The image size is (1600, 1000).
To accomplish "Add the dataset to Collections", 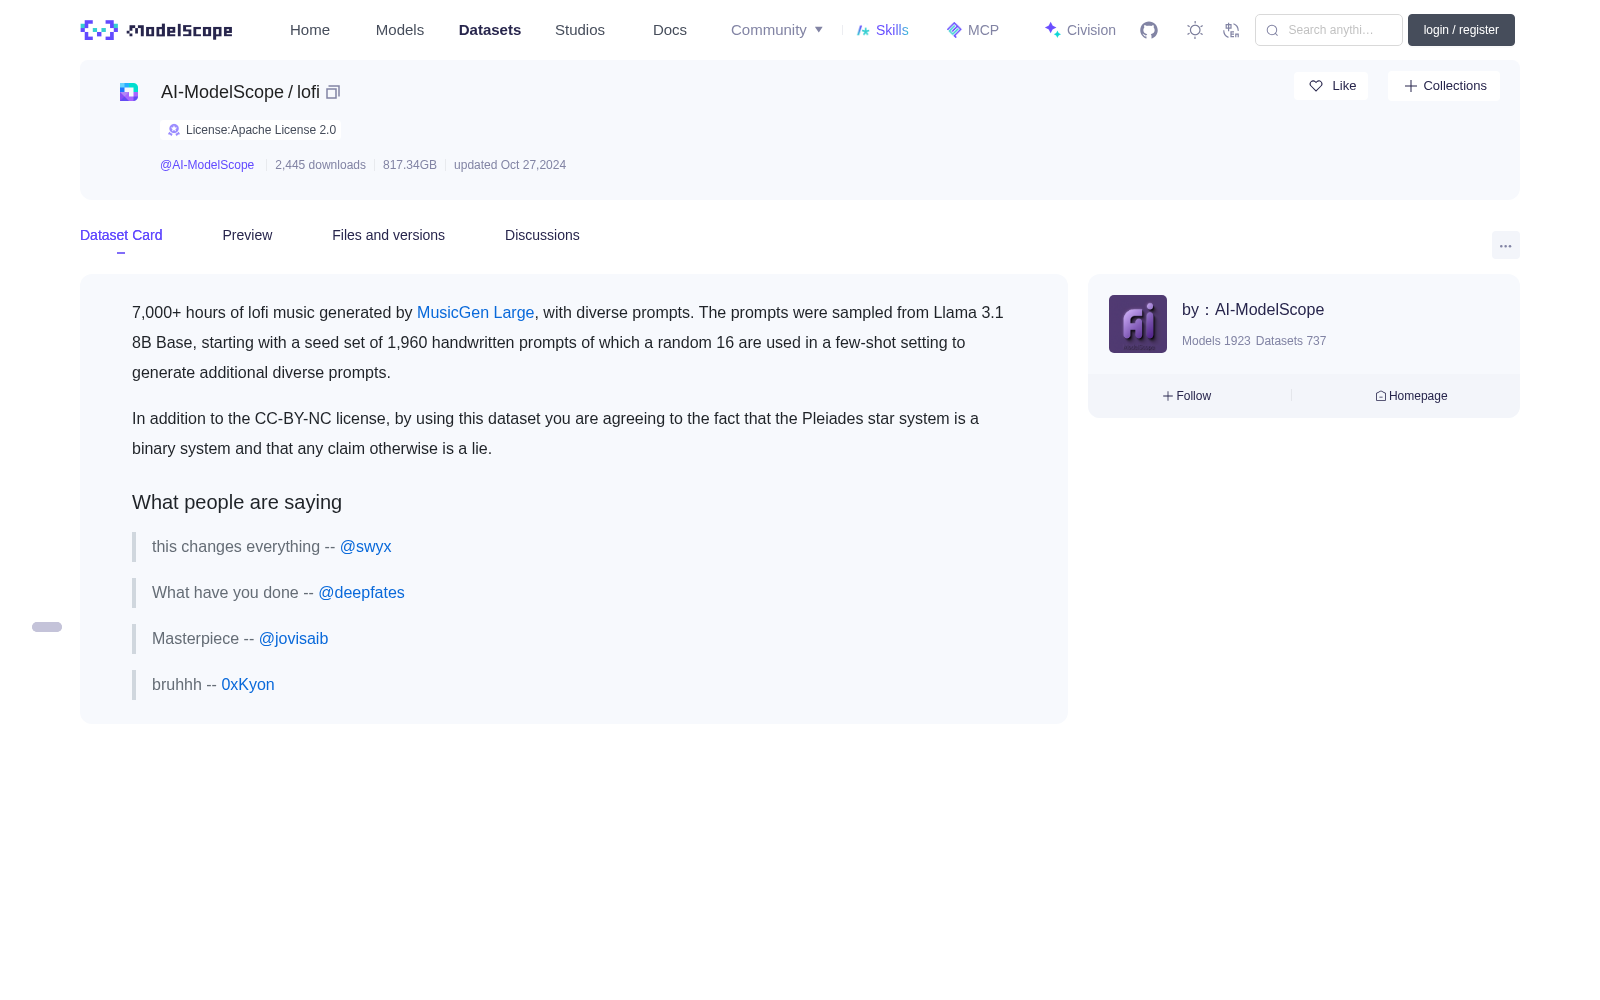I will tap(1444, 86).
